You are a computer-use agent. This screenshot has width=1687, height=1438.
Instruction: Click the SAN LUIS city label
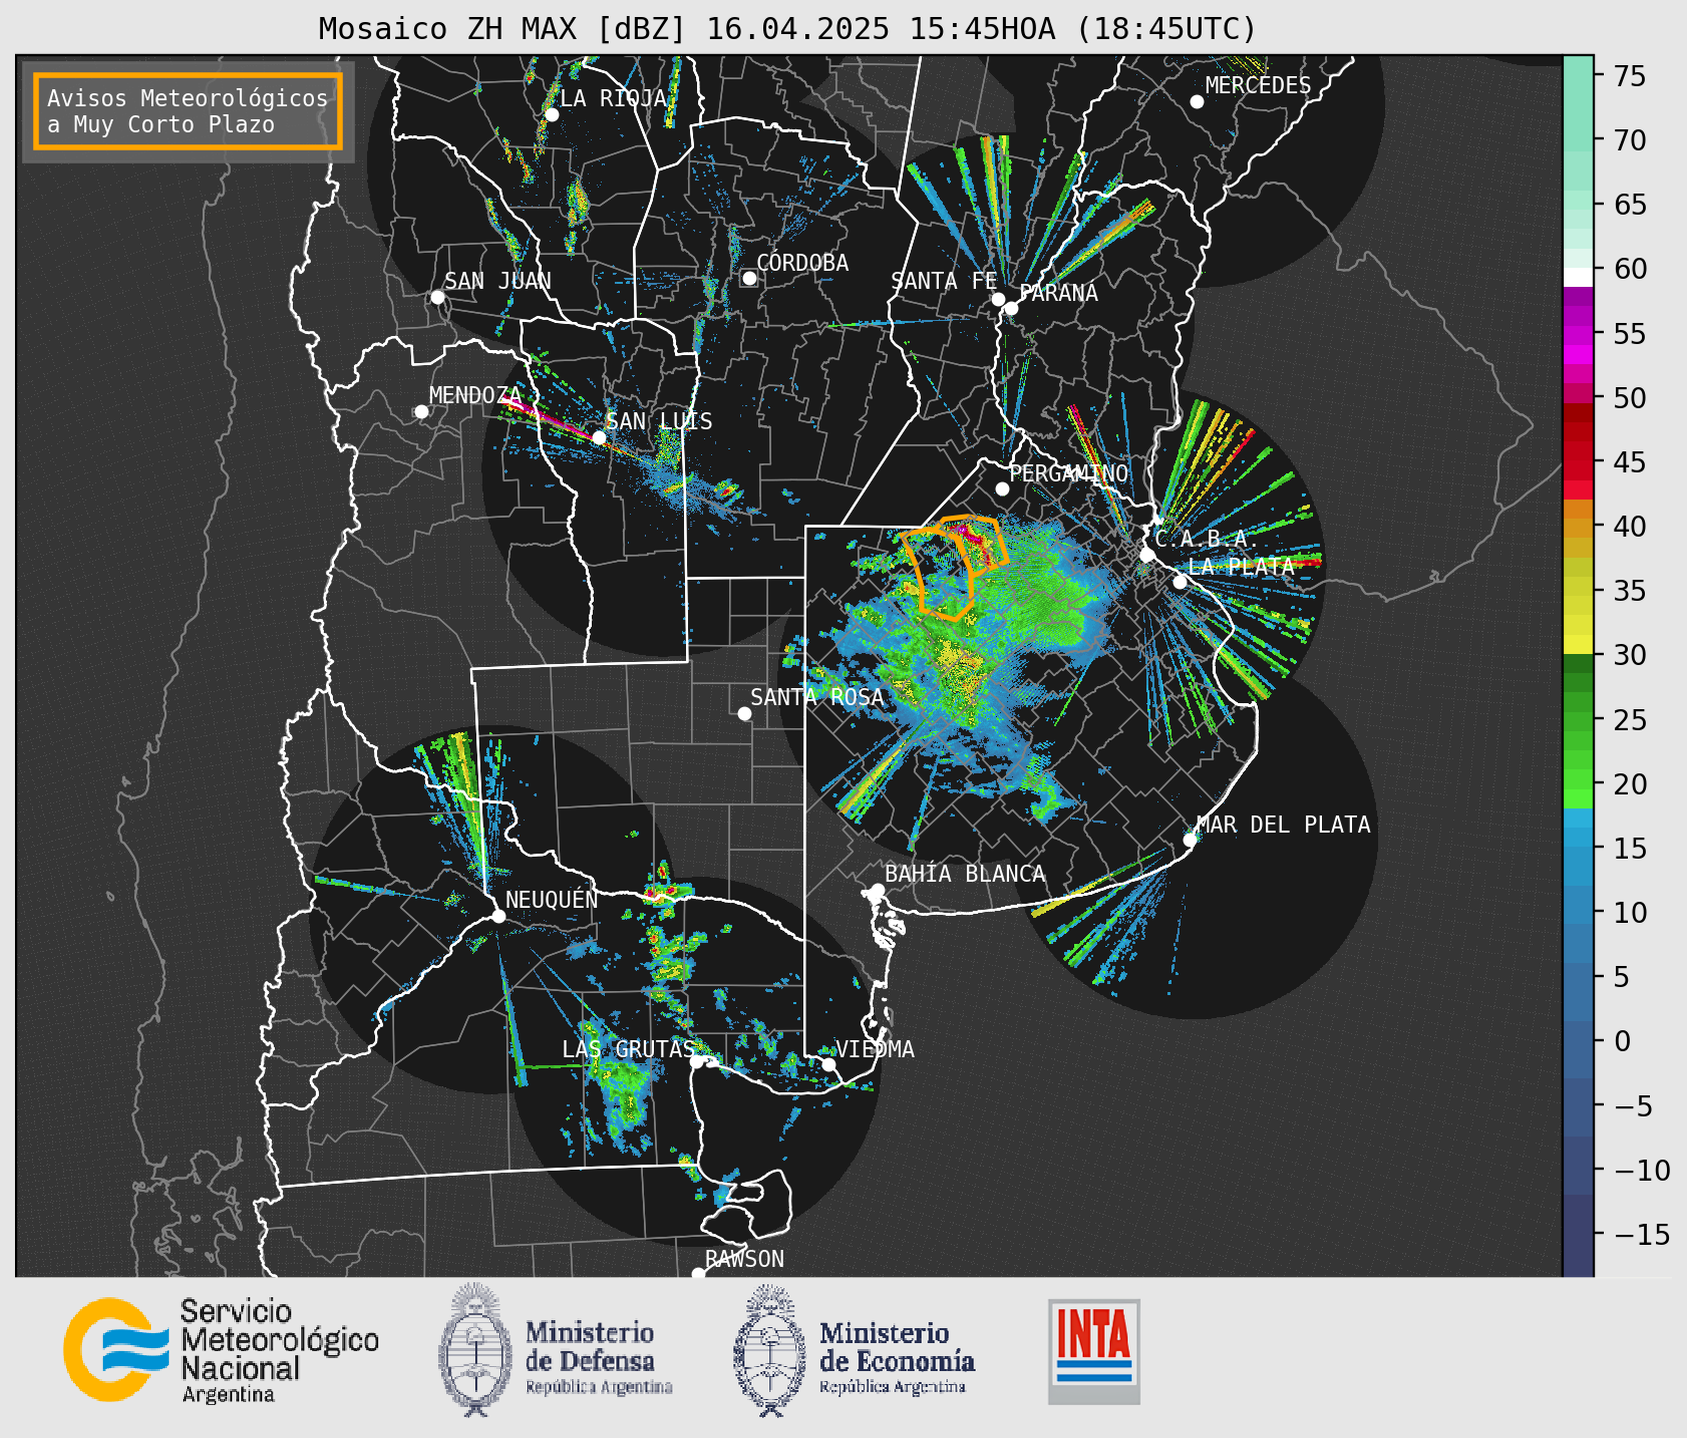tap(659, 421)
